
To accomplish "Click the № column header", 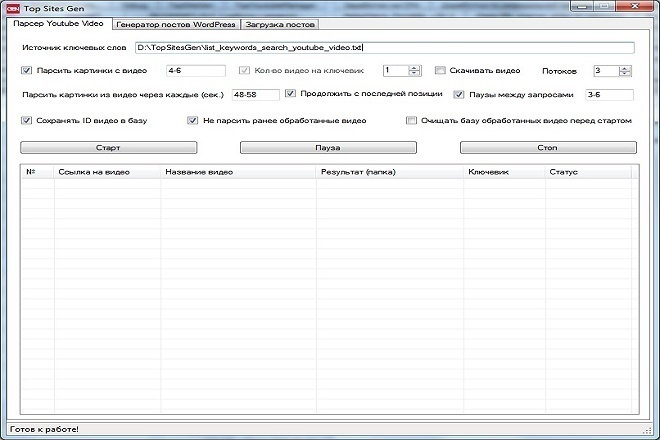I will pyautogui.click(x=37, y=172).
